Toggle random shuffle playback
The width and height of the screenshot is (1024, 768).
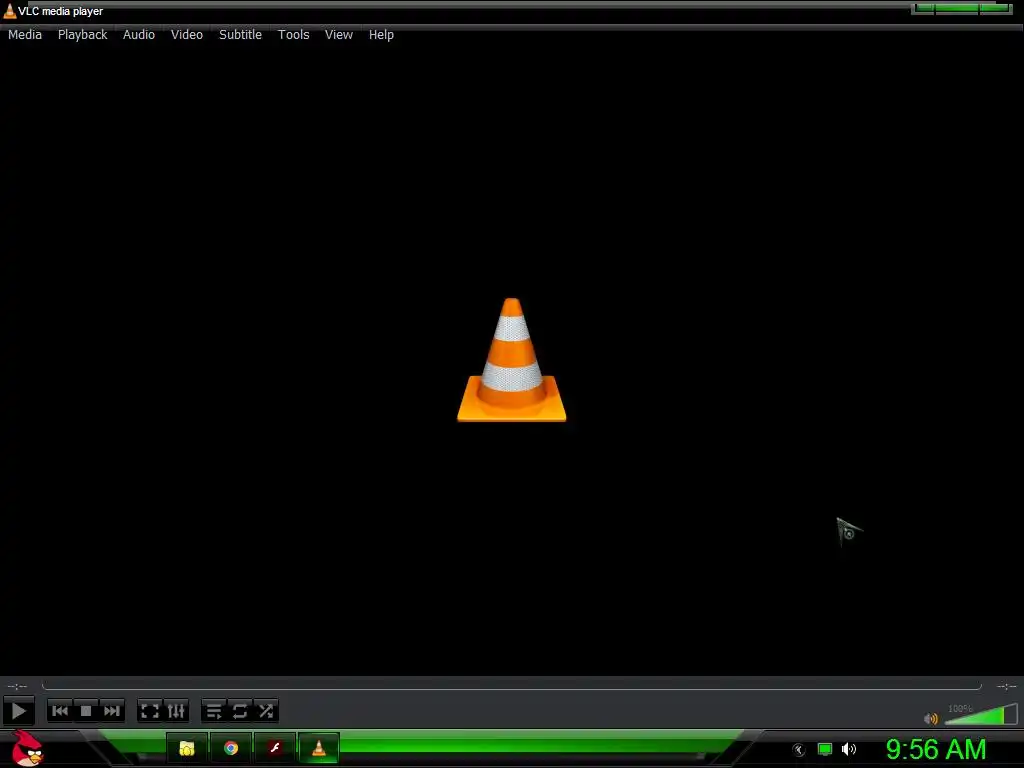(266, 711)
